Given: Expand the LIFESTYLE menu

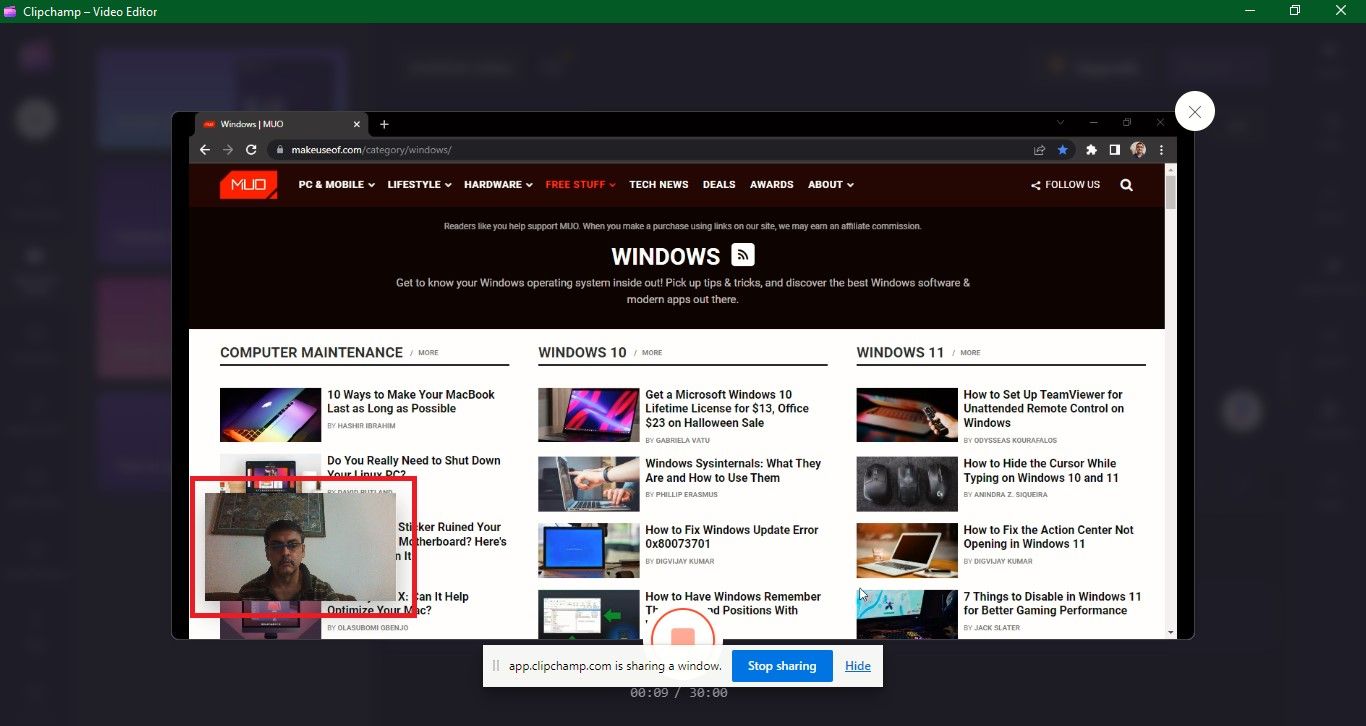Looking at the screenshot, I should click(x=419, y=185).
